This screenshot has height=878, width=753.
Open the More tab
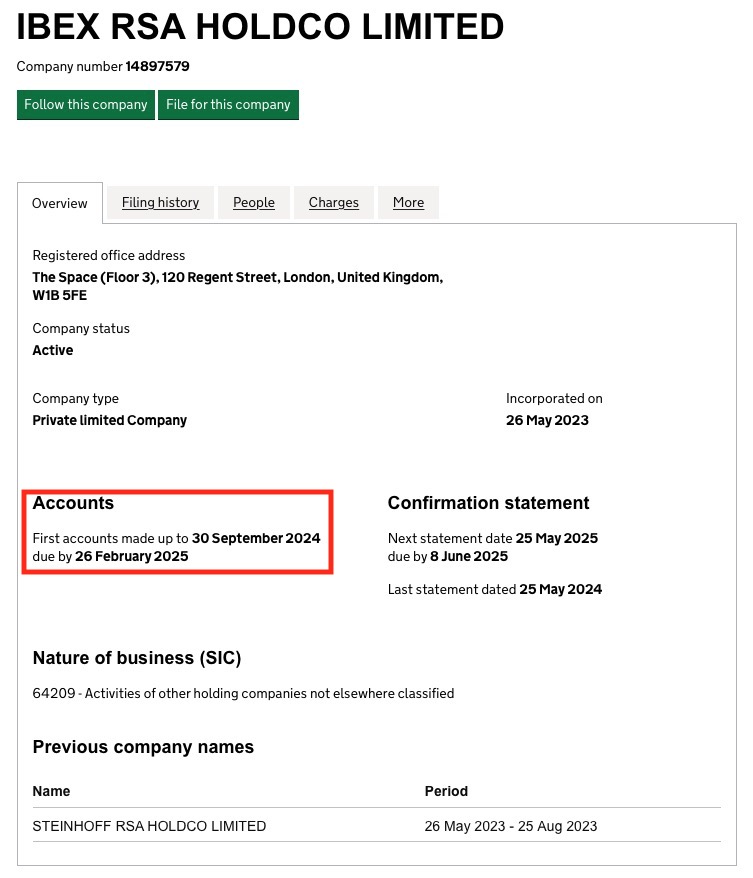(408, 203)
